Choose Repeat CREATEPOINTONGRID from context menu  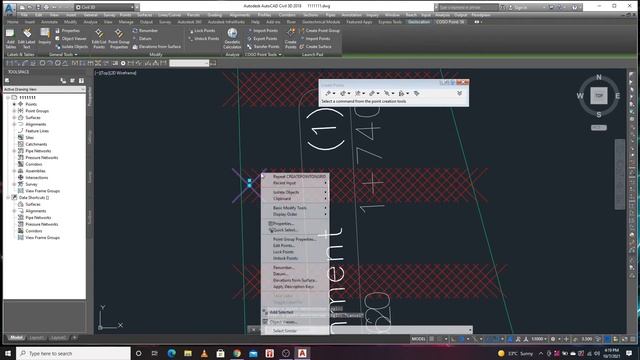click(x=295, y=176)
